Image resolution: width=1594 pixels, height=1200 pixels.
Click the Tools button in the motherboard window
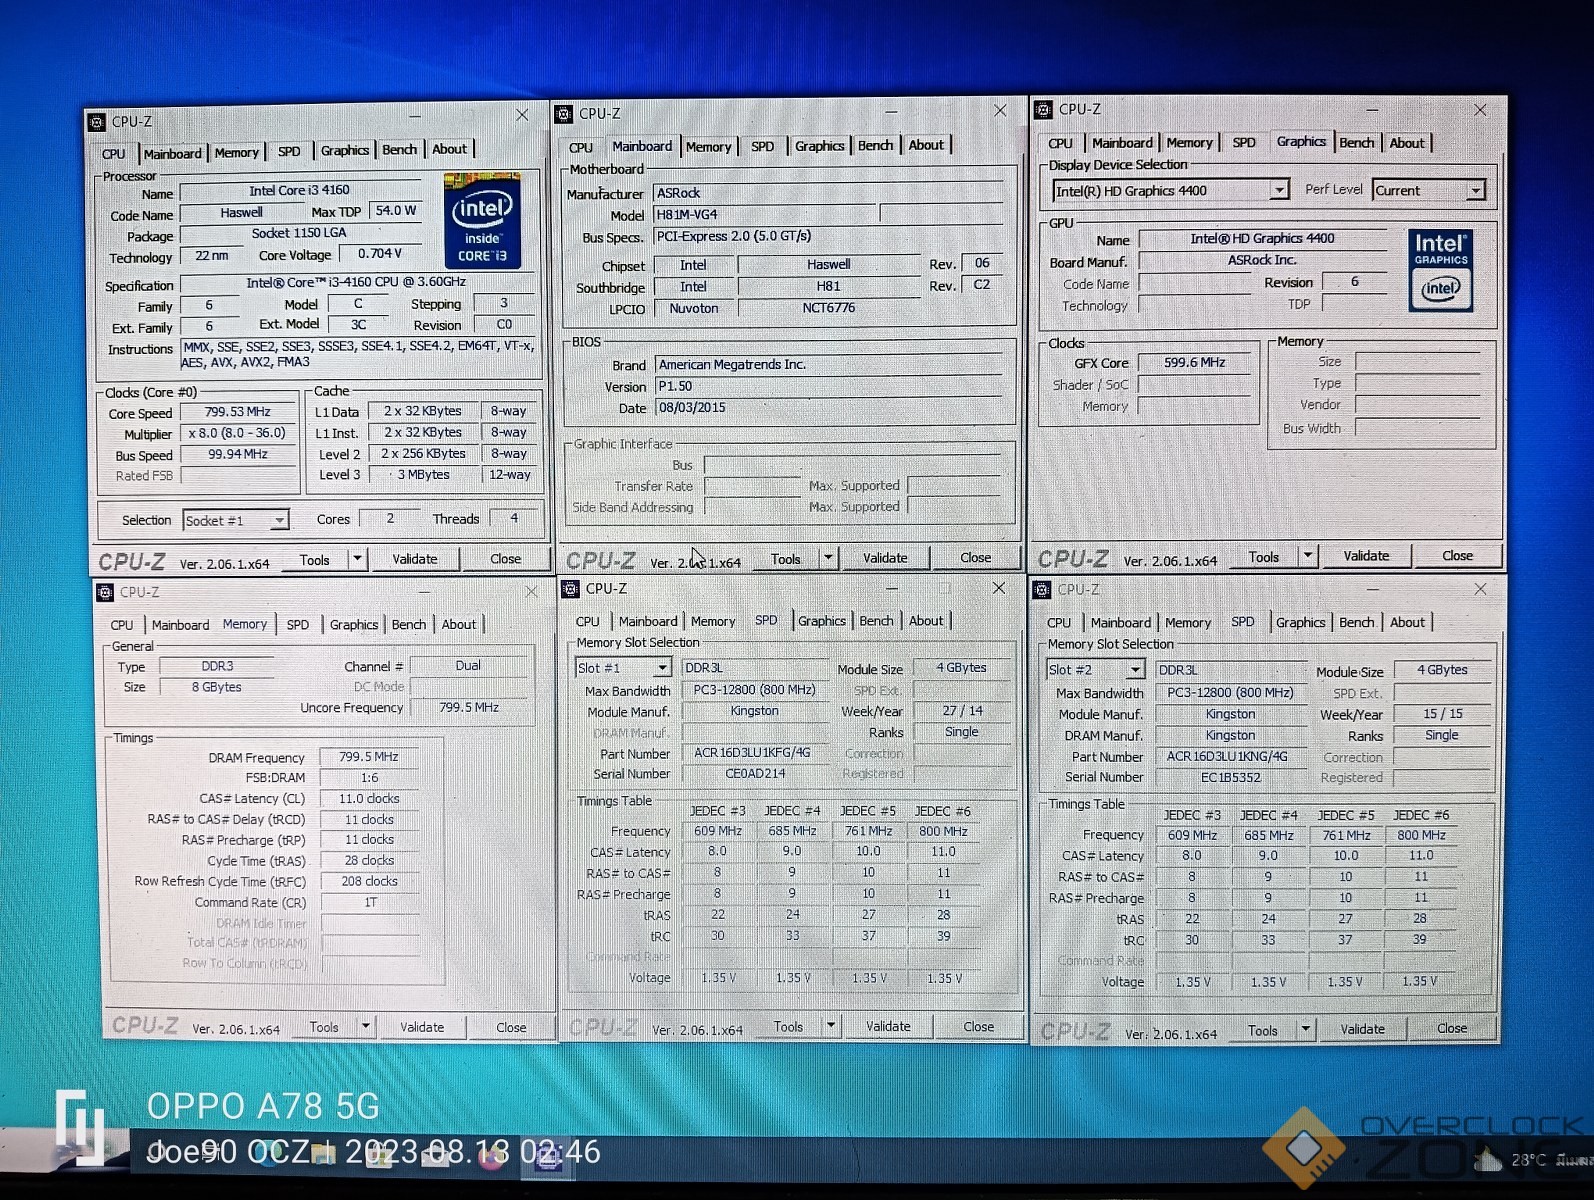point(786,559)
